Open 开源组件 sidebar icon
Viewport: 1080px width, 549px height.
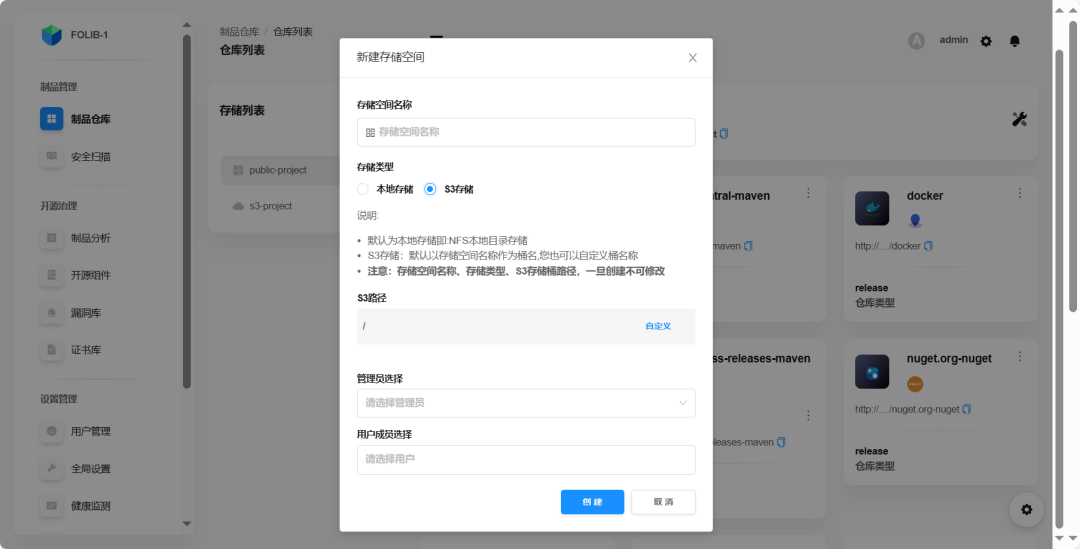tap(52, 276)
